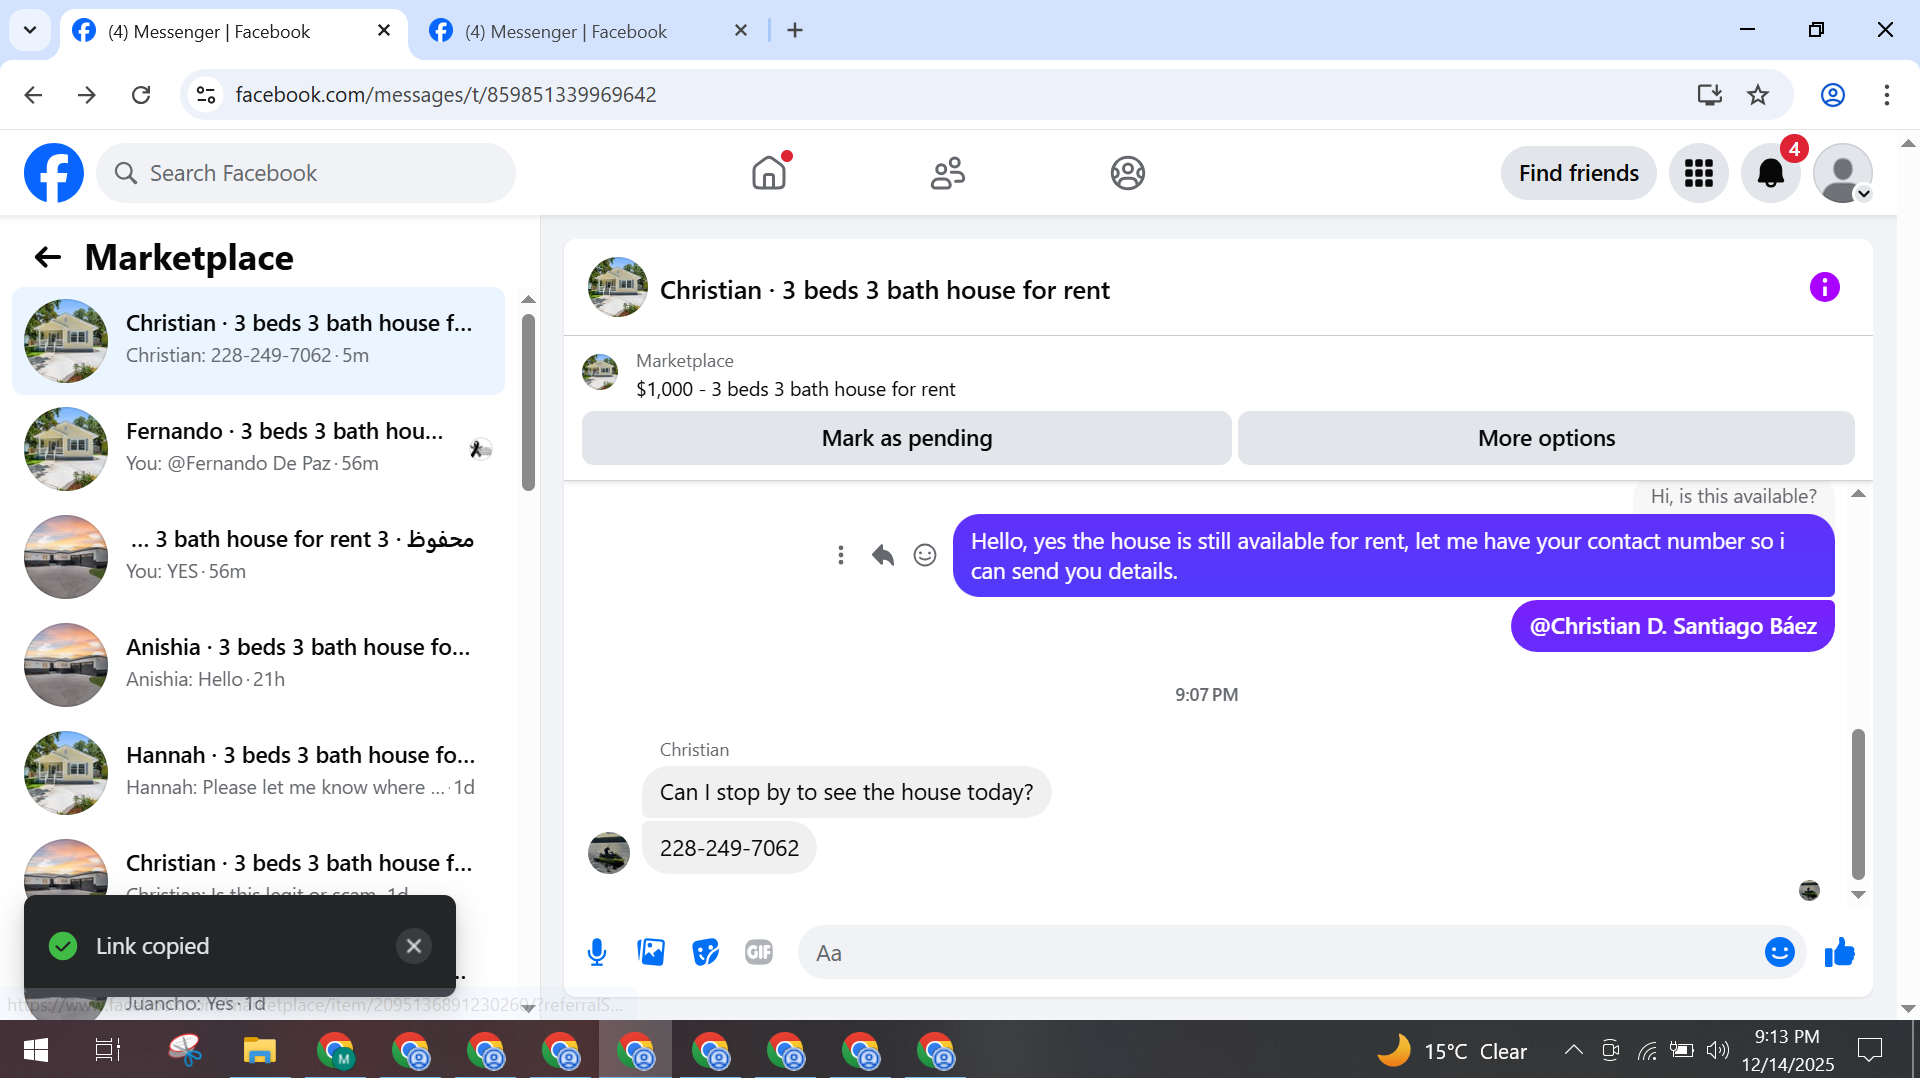Choose a GIF icon
Viewport: 1920px width, 1078px height.
pos(759,952)
